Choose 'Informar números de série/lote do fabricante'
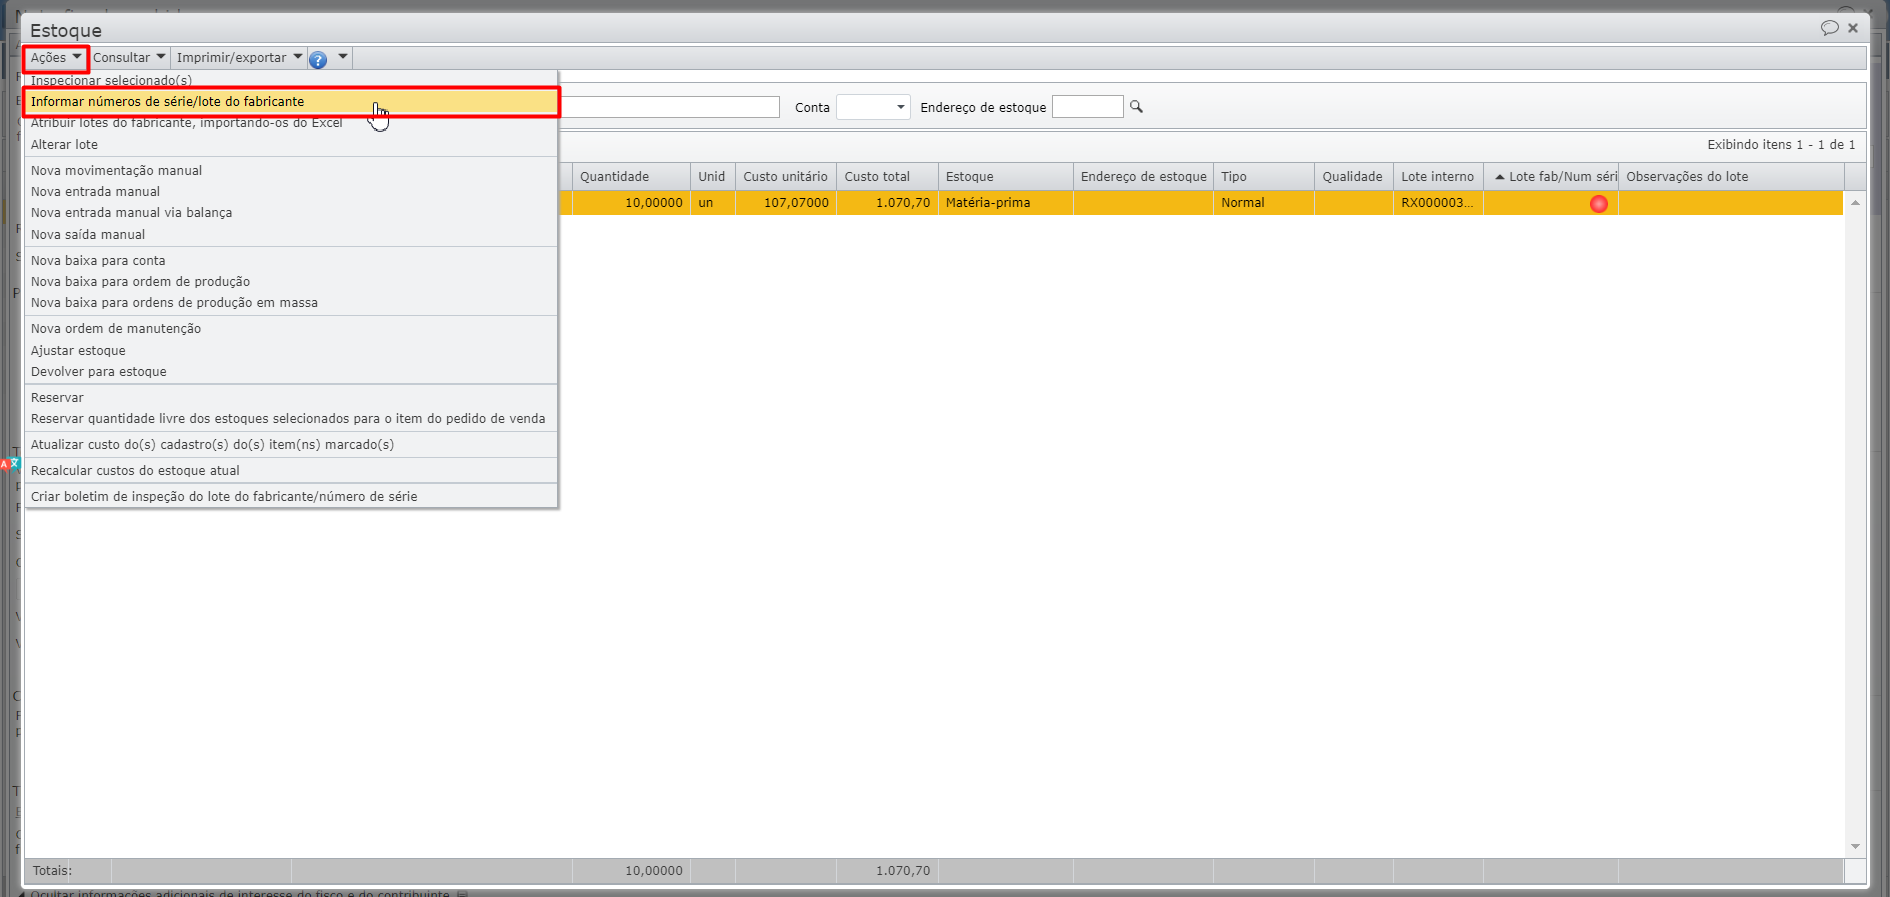The width and height of the screenshot is (1890, 897). (291, 102)
